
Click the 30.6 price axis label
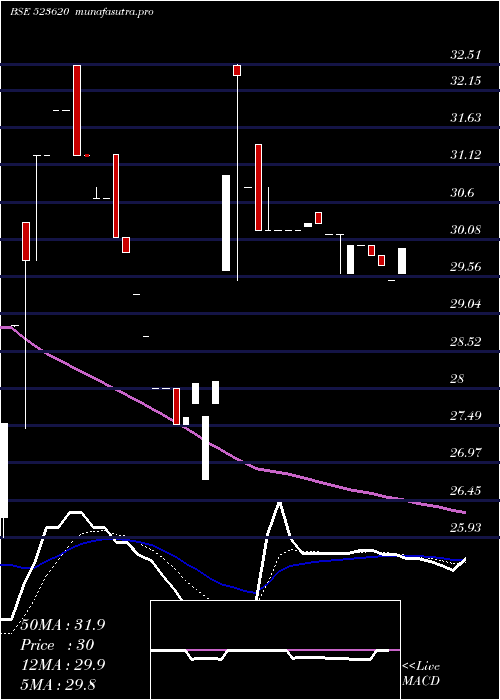point(462,193)
